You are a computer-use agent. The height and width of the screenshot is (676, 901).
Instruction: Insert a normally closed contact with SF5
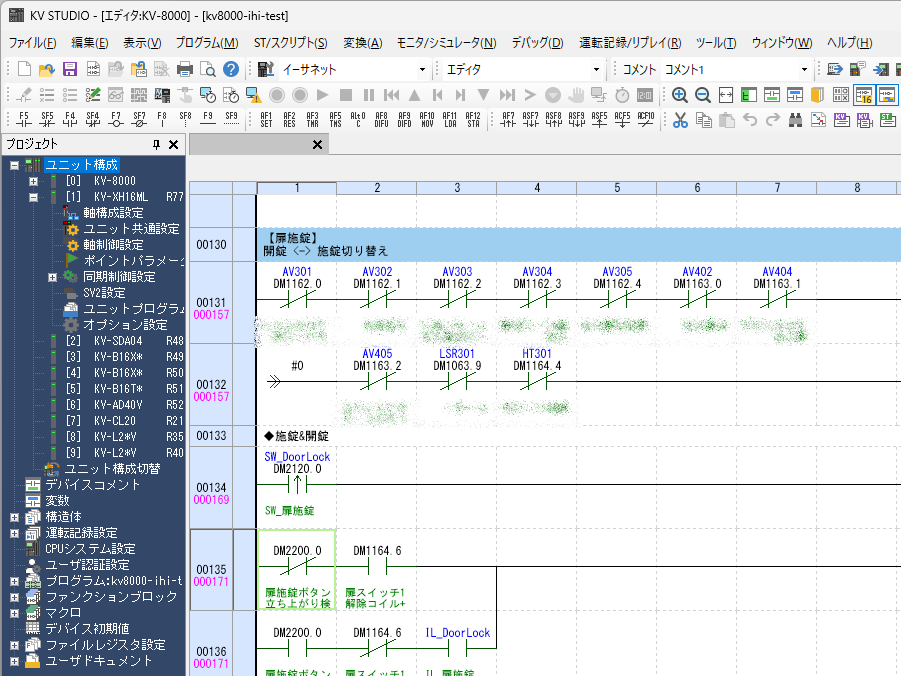(47, 120)
